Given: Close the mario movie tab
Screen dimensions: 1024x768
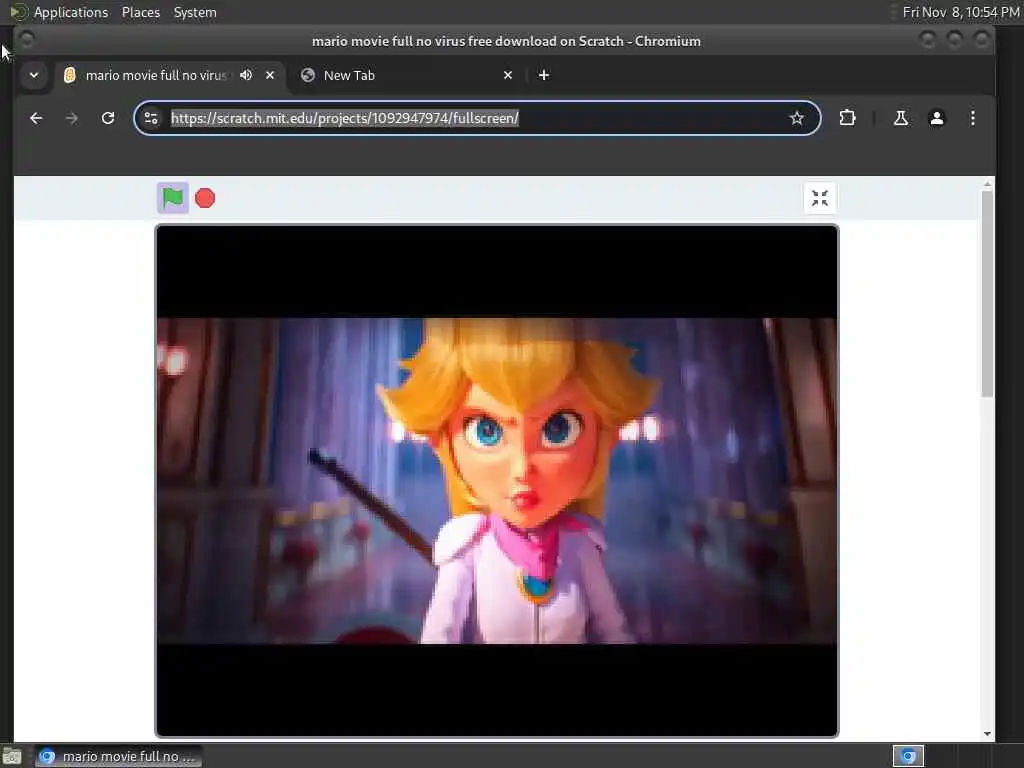Looking at the screenshot, I should tap(270, 75).
